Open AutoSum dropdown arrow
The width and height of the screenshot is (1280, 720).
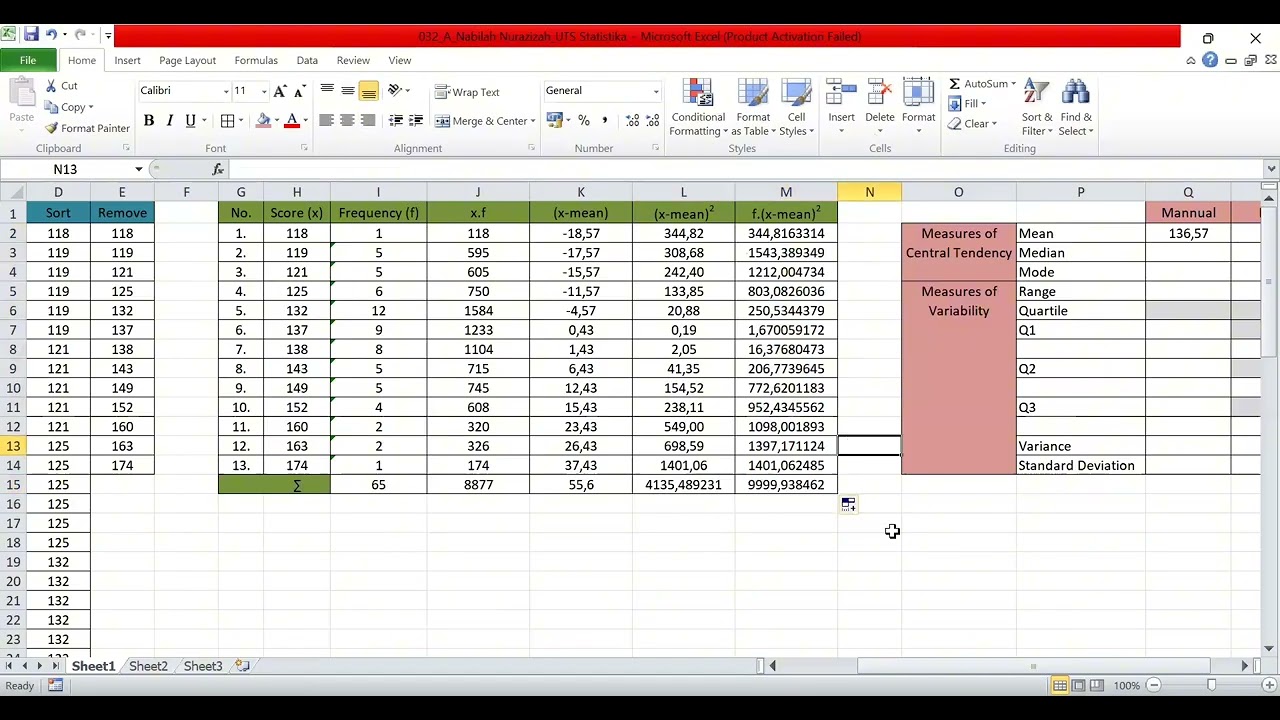[x=1013, y=84]
